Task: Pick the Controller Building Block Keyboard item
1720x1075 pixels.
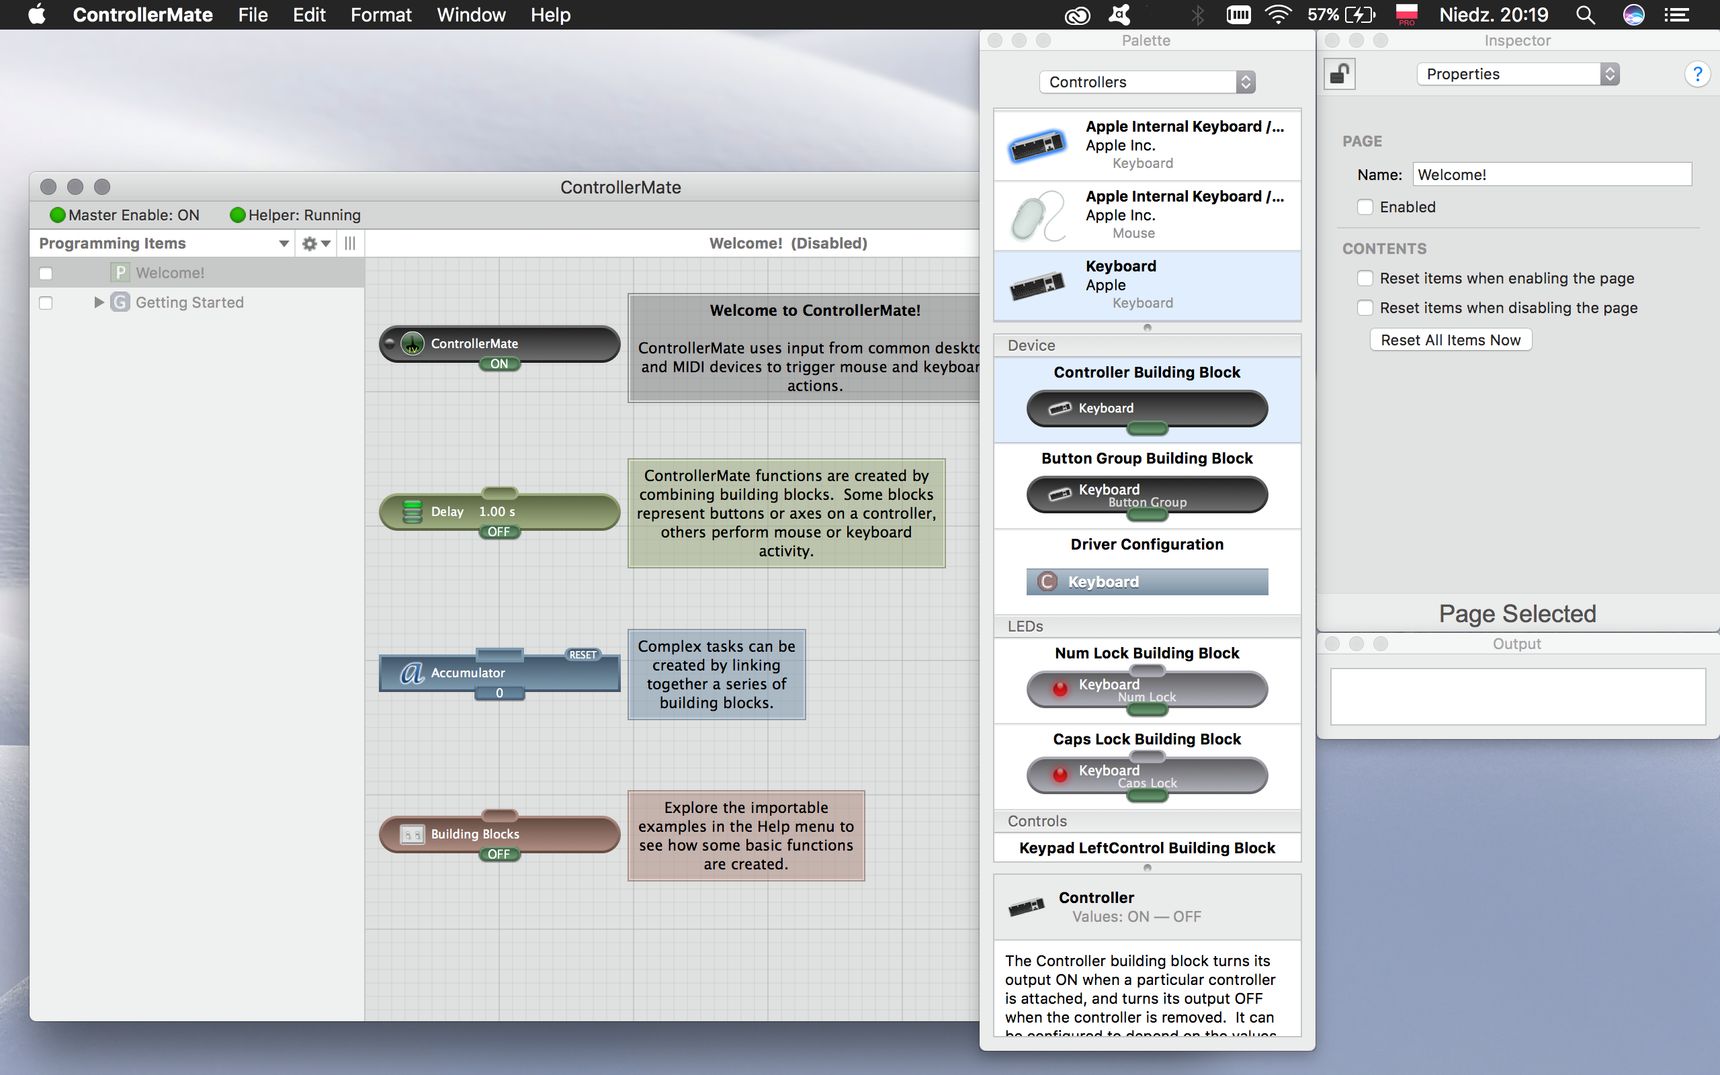Action: 1147,409
